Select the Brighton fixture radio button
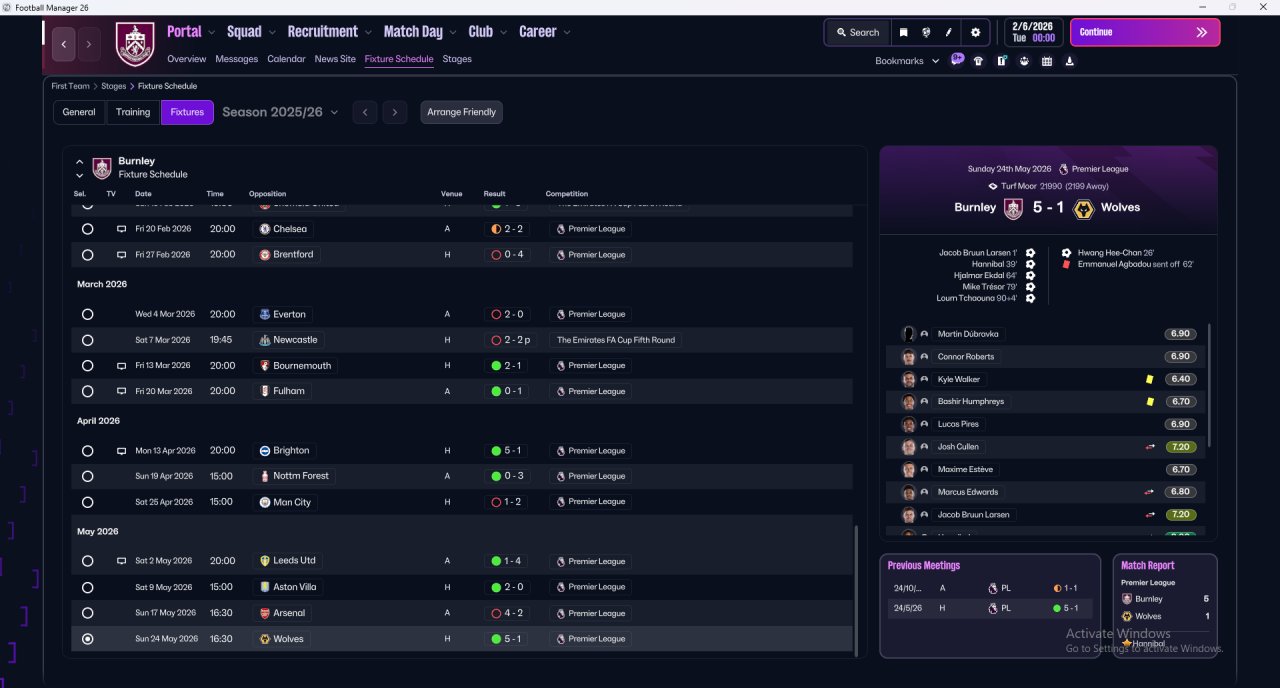 click(88, 451)
